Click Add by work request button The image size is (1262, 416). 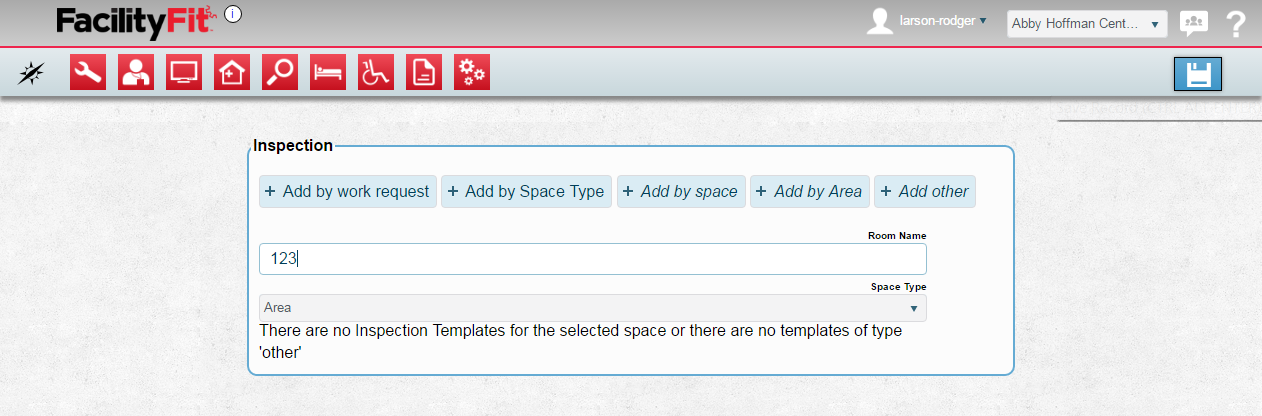point(348,191)
